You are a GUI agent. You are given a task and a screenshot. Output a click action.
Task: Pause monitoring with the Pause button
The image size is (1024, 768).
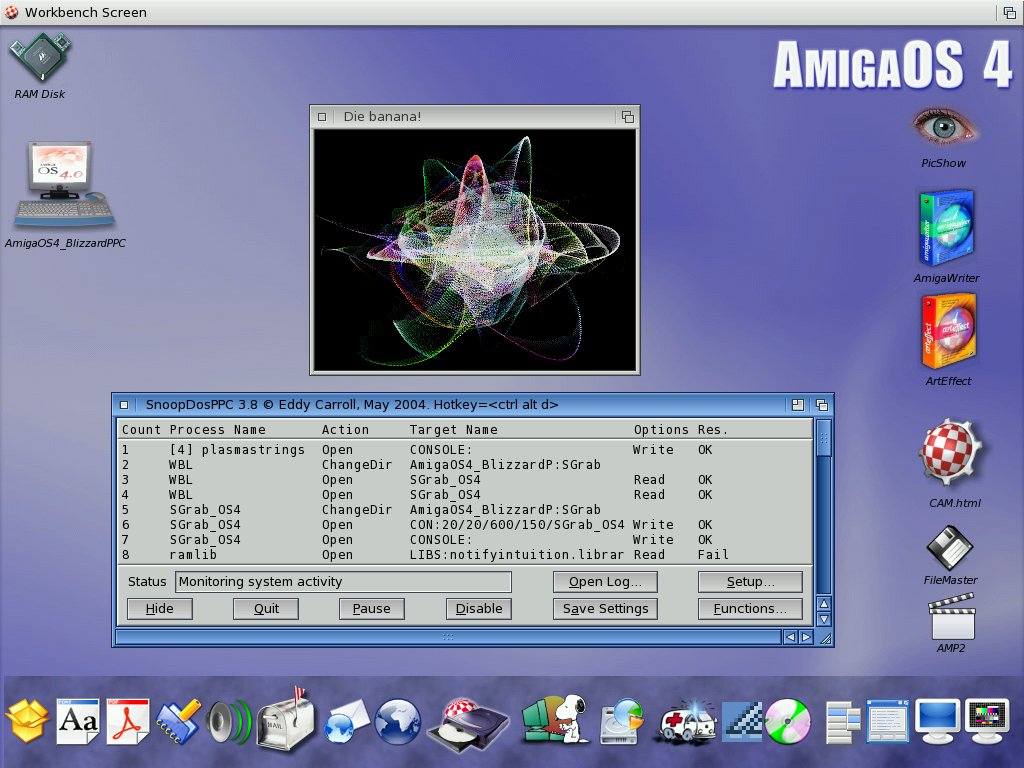372,609
